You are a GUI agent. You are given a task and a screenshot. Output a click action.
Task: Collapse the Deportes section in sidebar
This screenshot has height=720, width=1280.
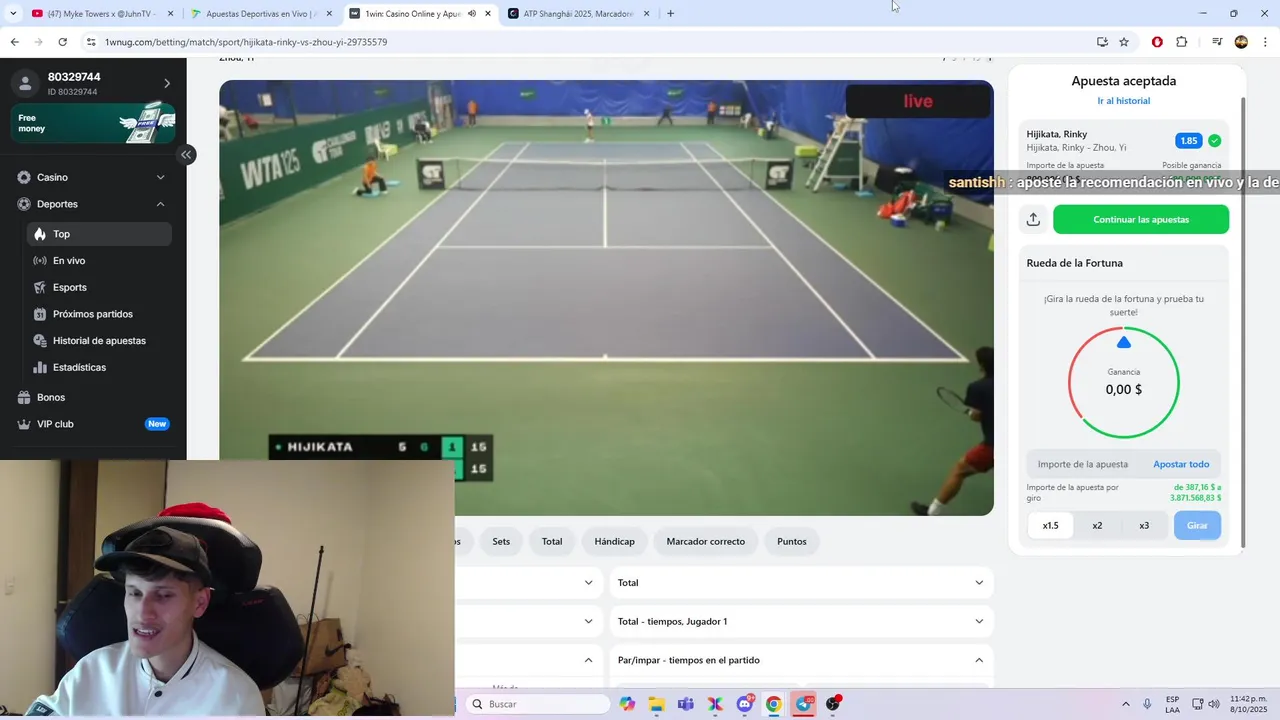93,204
